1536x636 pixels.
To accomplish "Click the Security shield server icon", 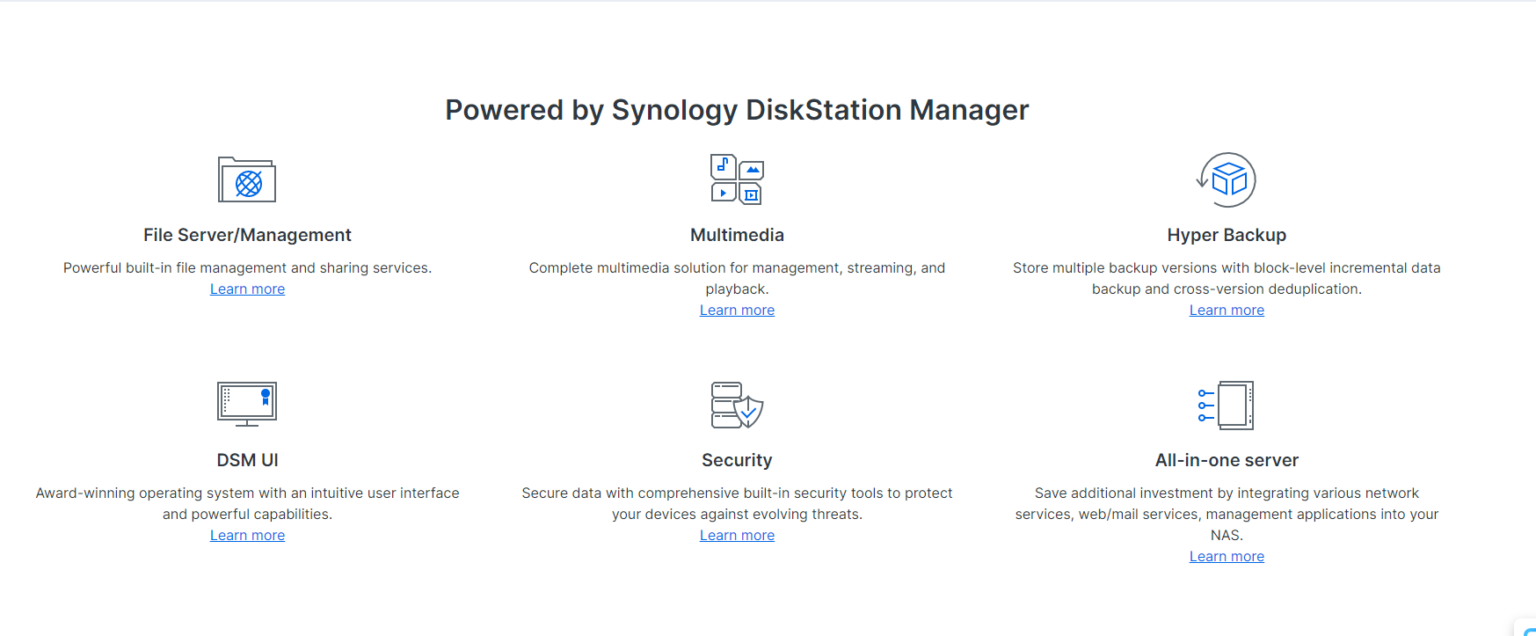I will click(x=737, y=405).
